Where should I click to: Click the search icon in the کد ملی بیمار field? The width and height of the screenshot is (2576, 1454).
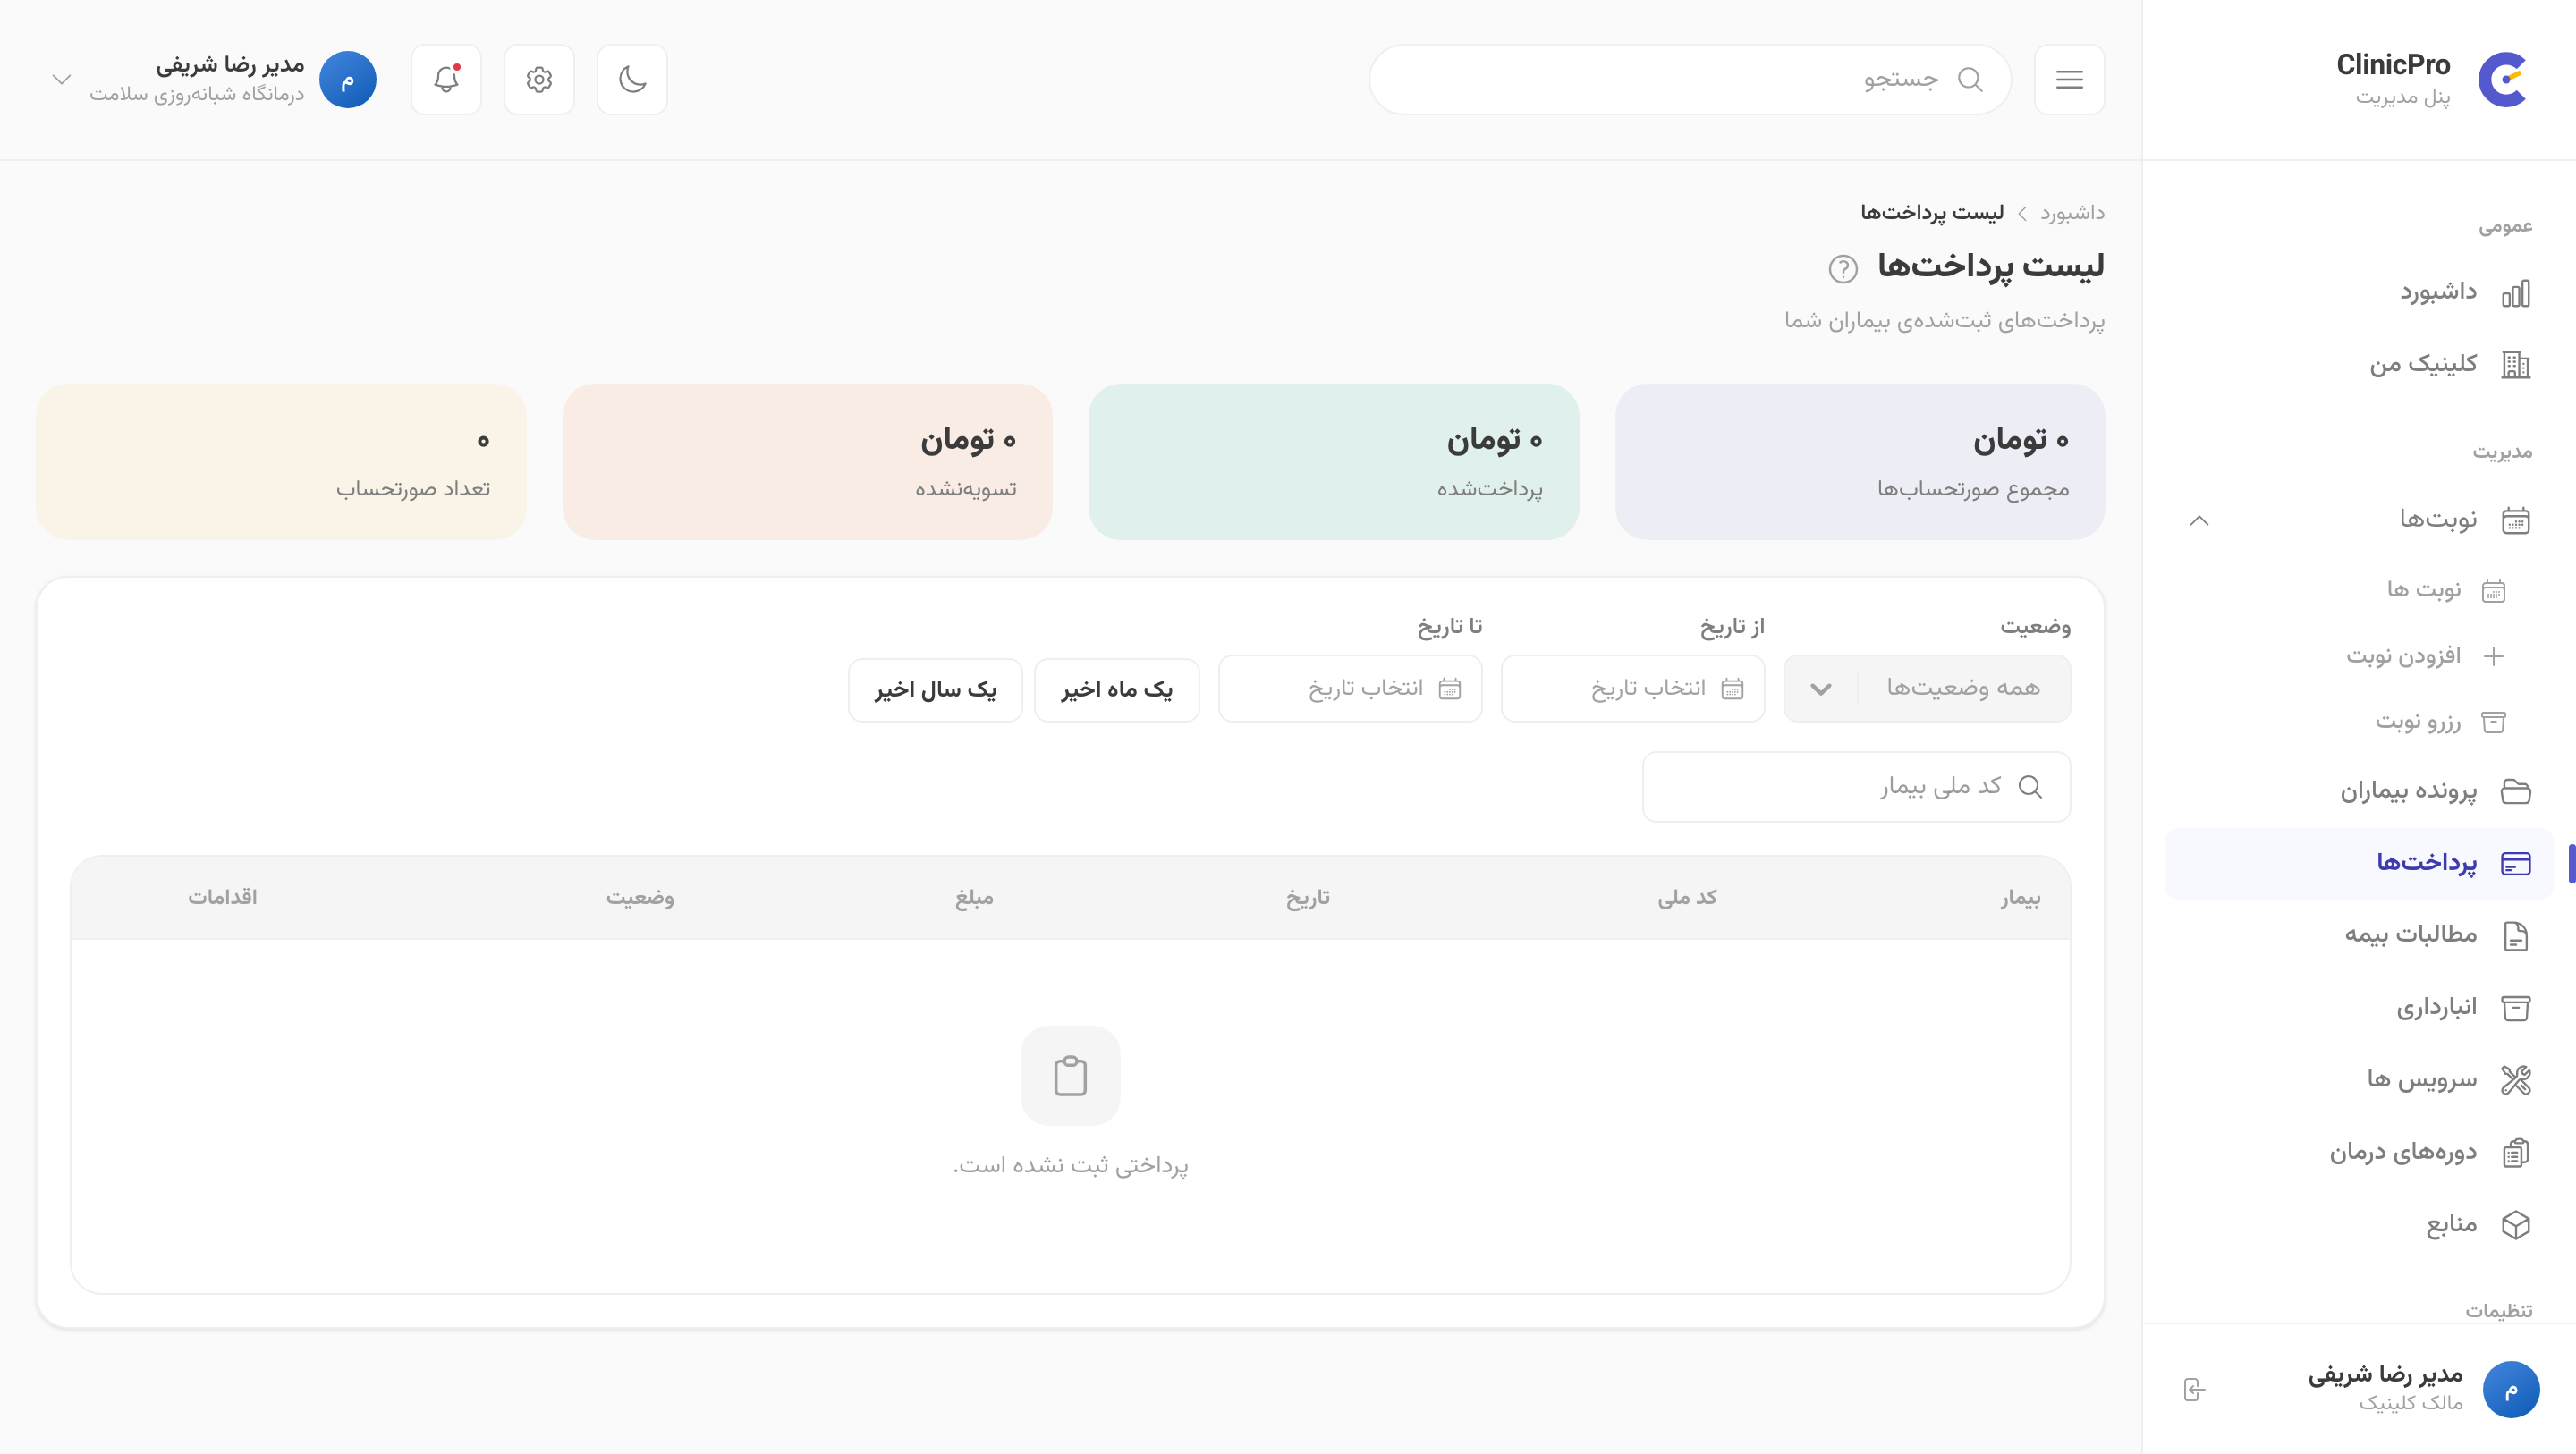coord(2030,787)
